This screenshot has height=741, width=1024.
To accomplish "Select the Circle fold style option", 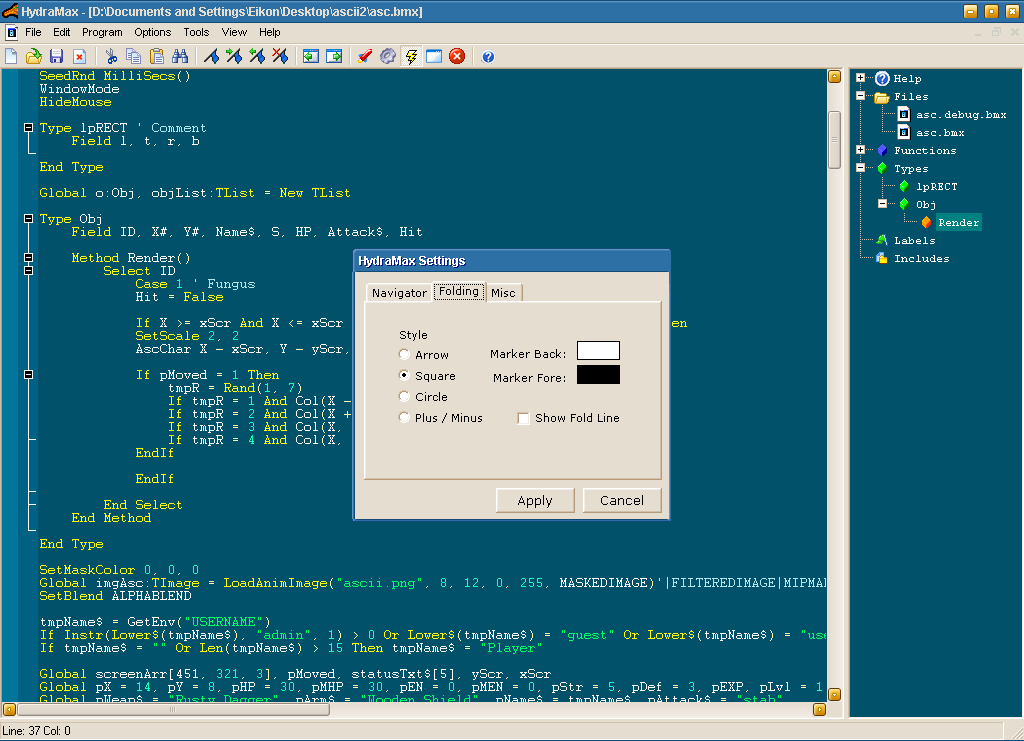I will (x=404, y=397).
